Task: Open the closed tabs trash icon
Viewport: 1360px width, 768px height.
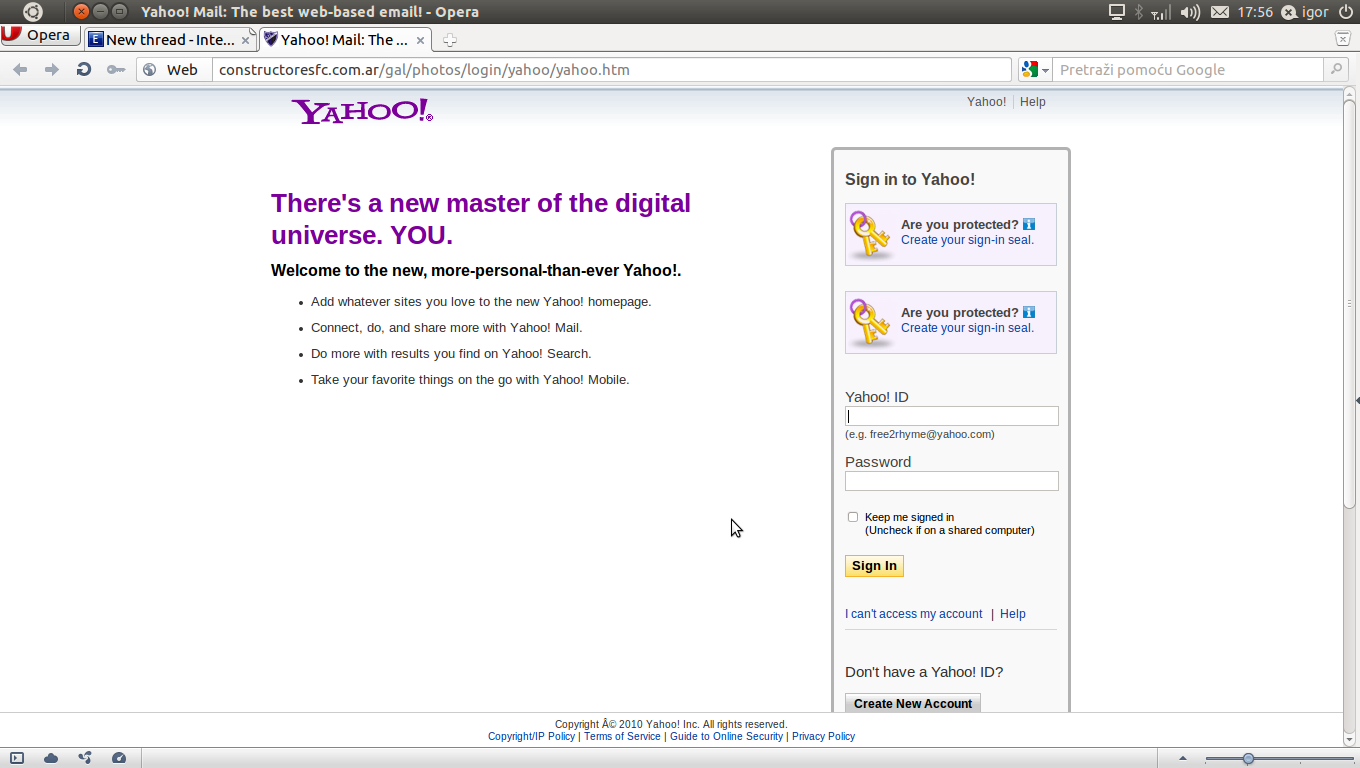Action: click(1343, 39)
